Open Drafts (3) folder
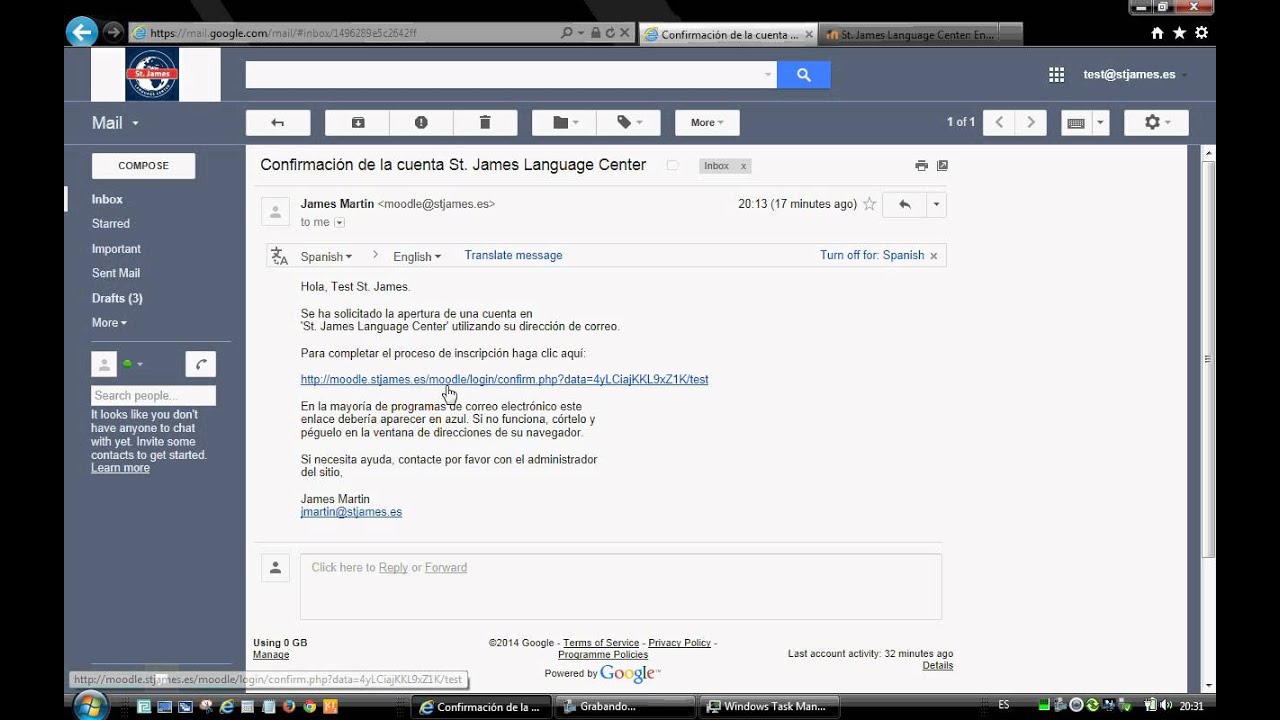The image size is (1280, 720). coord(117,298)
